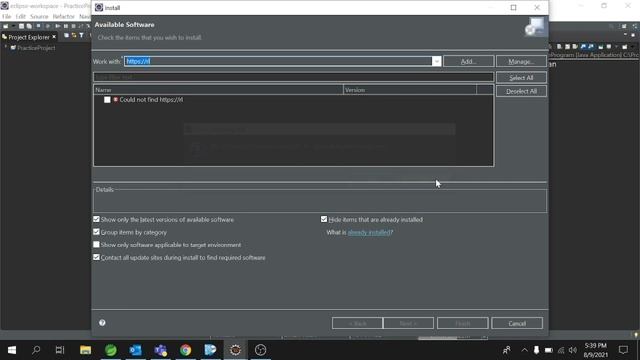Screen dimensions: 640x360
Task: Select PracticeProject in Project Explorer
Action: coord(36,48)
